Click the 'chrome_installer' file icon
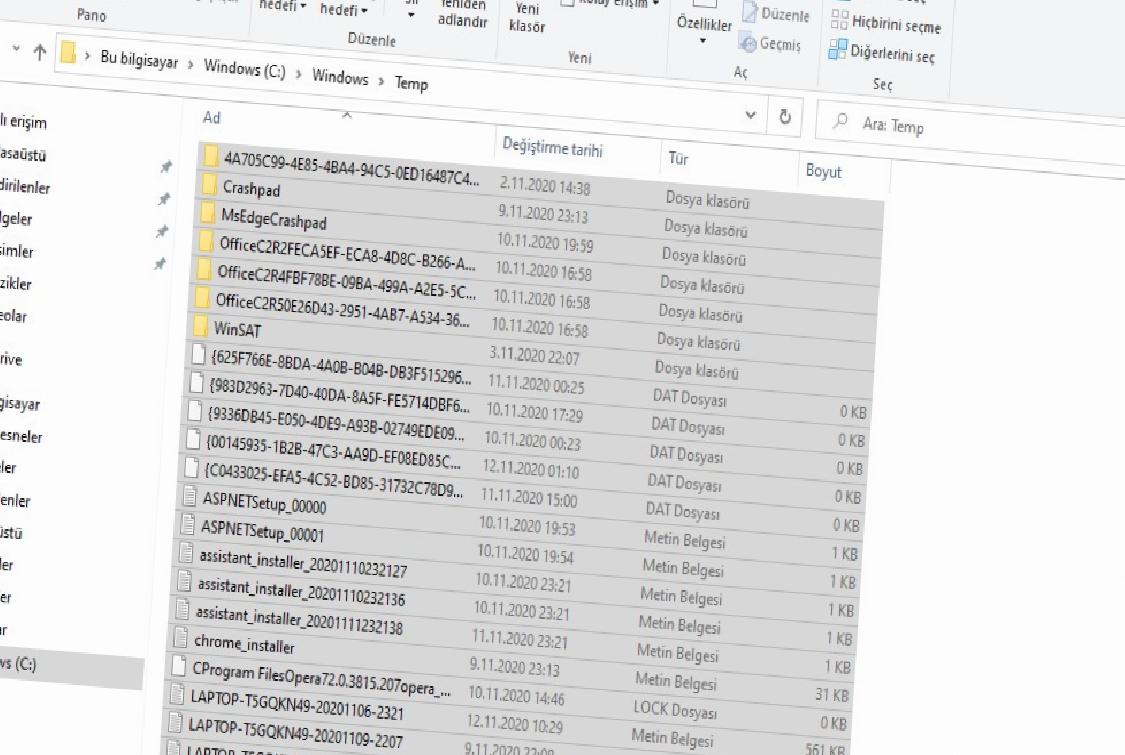1125x755 pixels. click(x=181, y=637)
